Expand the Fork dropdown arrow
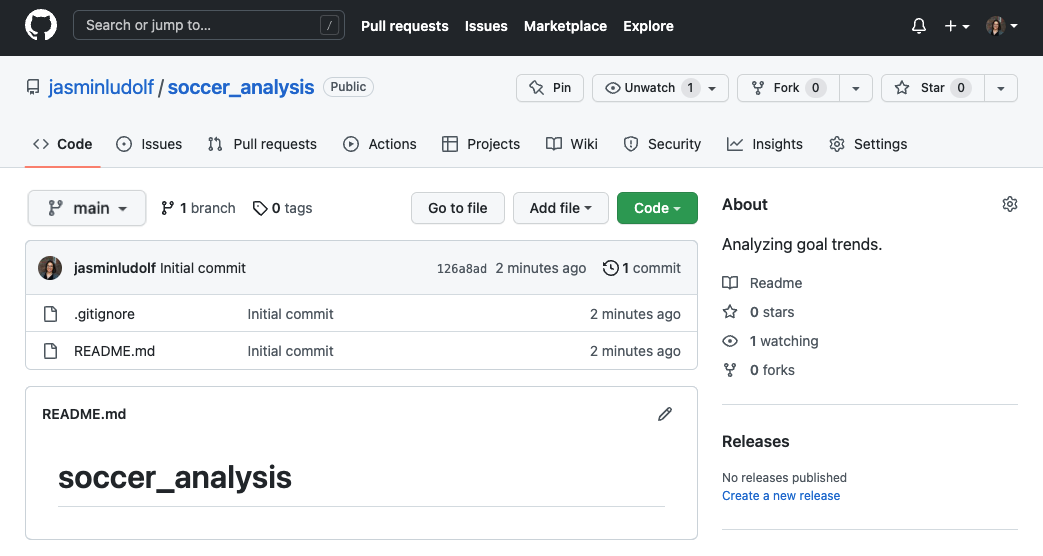 click(x=855, y=88)
